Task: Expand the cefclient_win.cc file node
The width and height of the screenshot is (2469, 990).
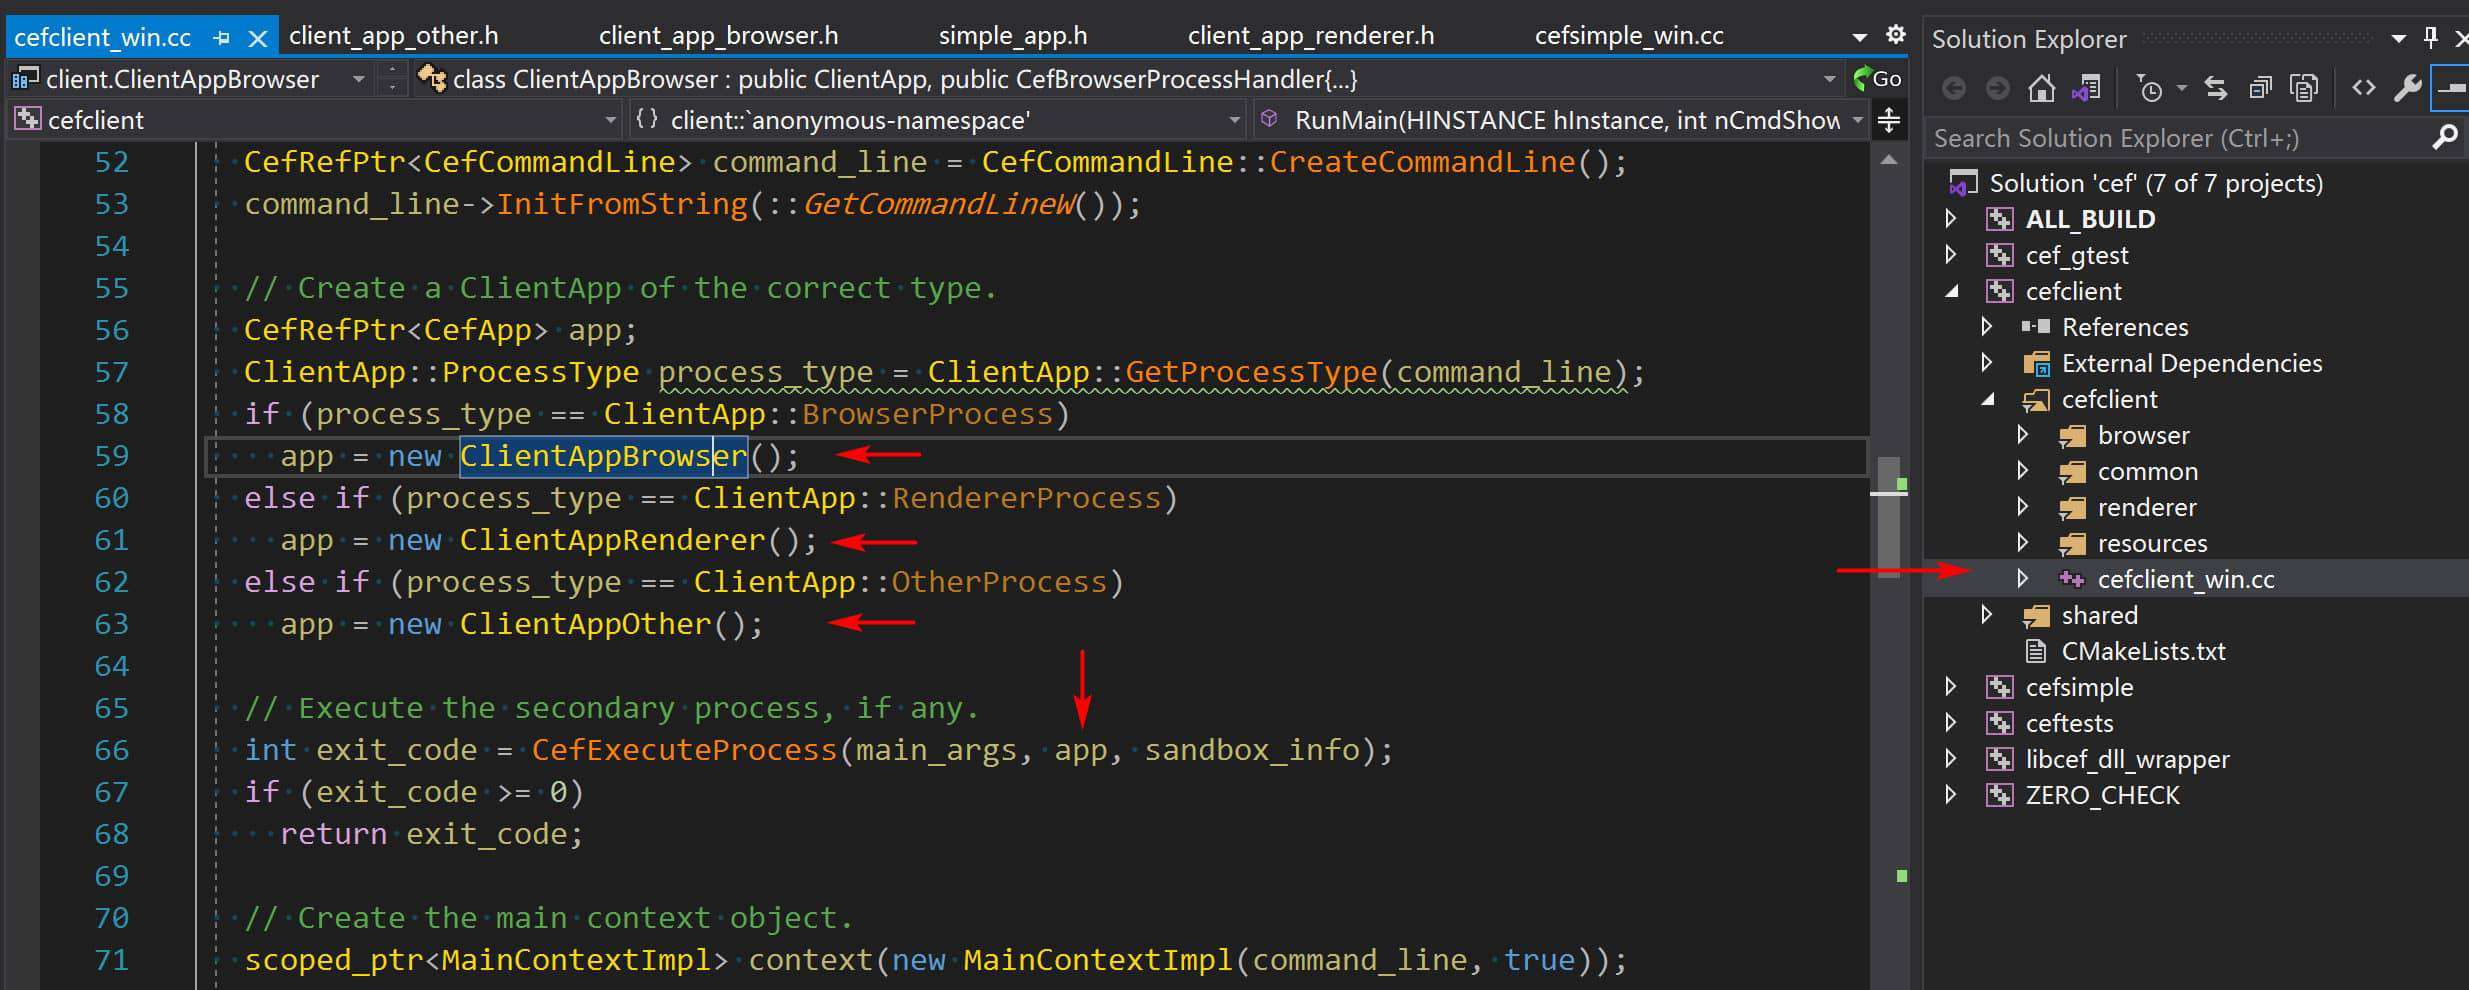Action: click(2023, 578)
